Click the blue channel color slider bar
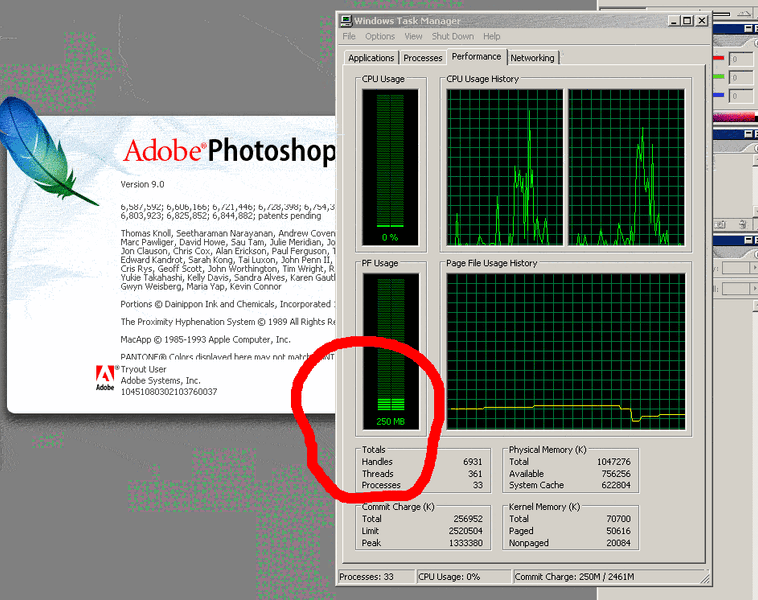Image resolution: width=758 pixels, height=600 pixels. [x=718, y=95]
